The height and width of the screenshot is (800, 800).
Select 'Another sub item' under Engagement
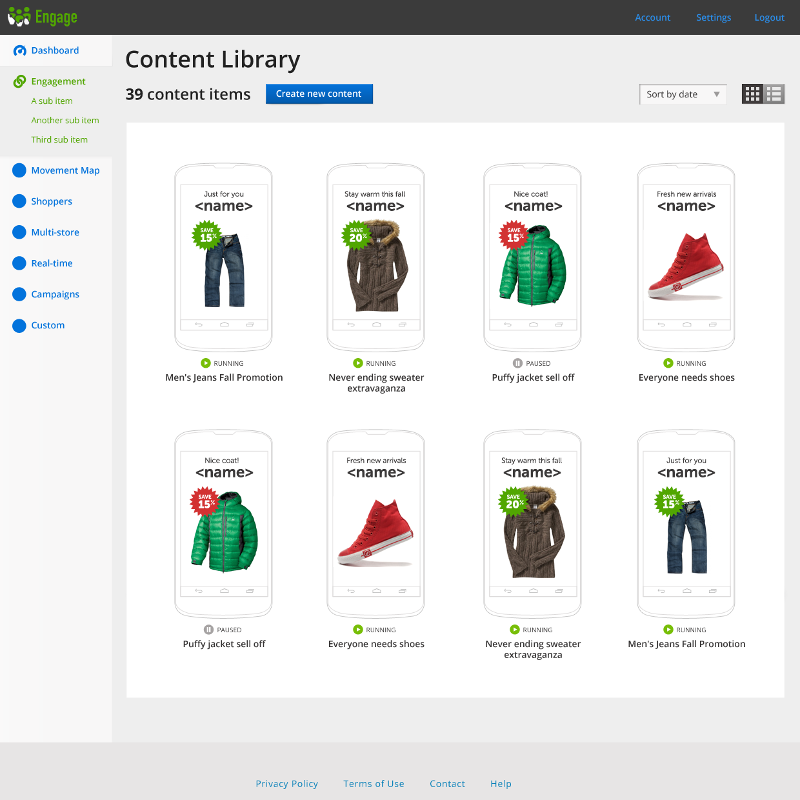(65, 121)
